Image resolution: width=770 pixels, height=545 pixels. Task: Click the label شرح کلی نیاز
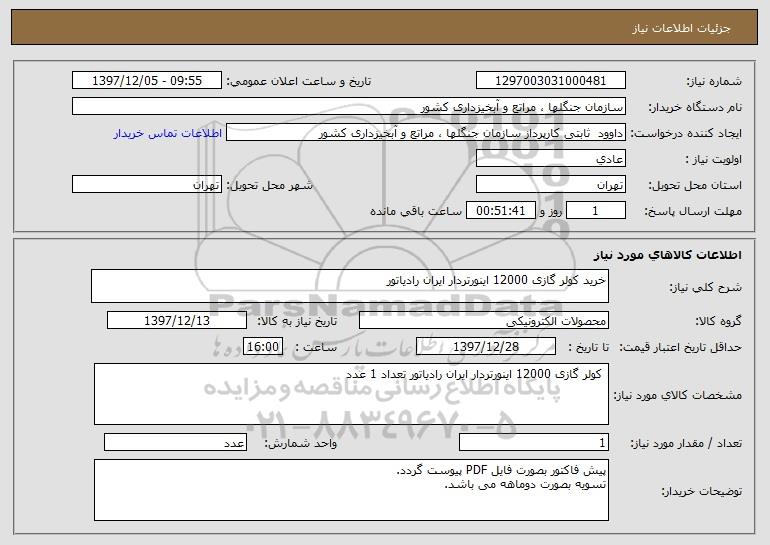click(x=706, y=287)
